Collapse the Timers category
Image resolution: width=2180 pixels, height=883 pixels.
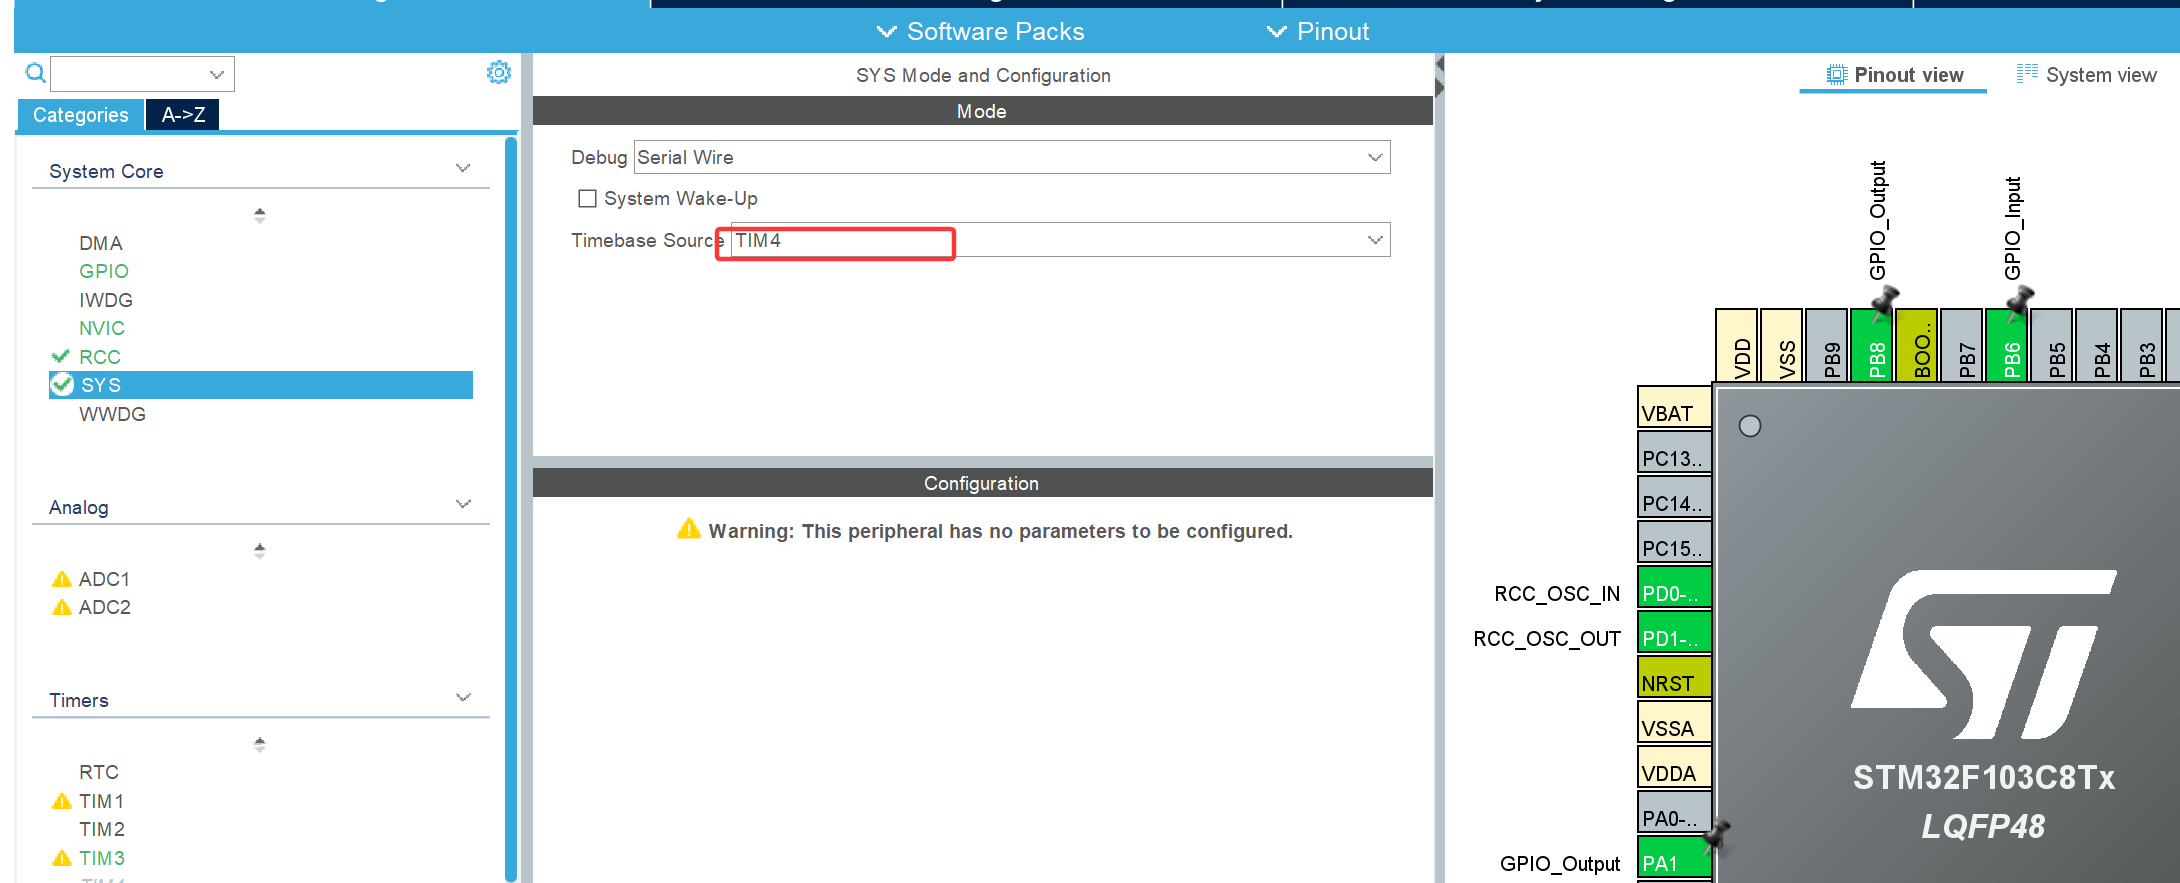463,697
